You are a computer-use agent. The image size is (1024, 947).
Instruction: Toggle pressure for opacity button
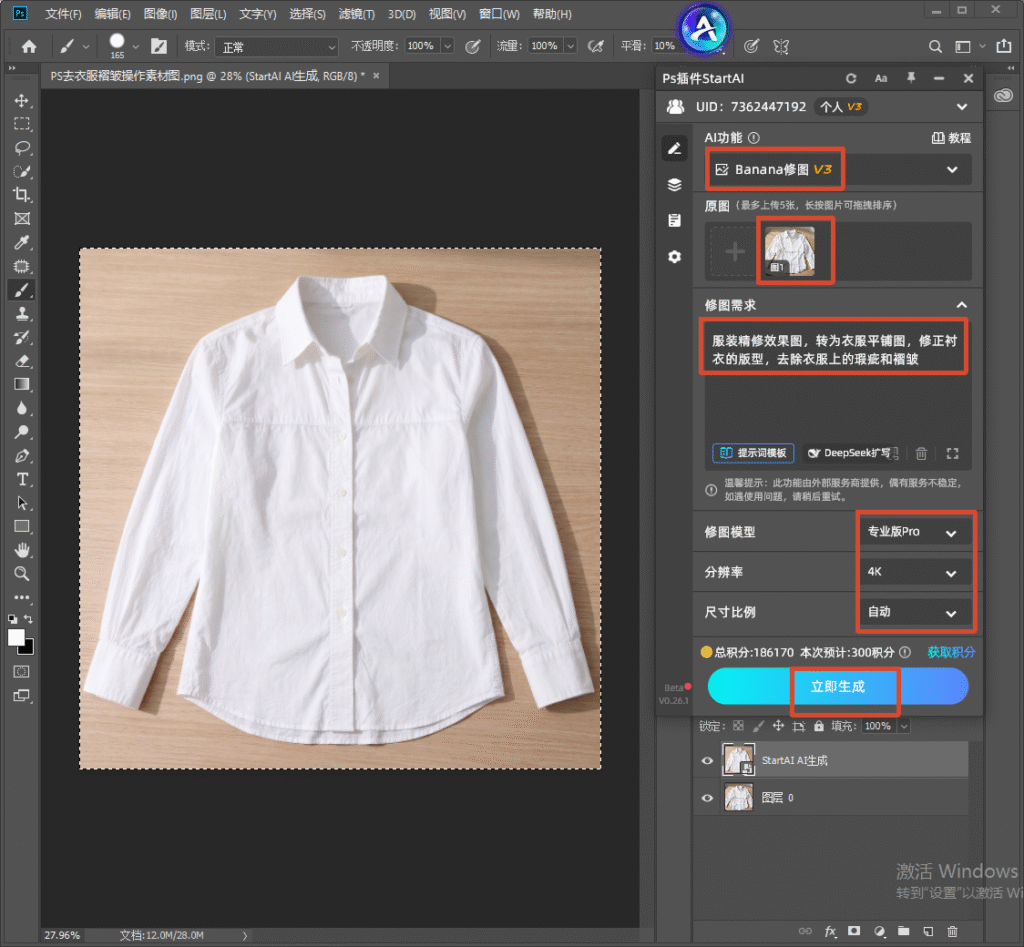point(472,46)
